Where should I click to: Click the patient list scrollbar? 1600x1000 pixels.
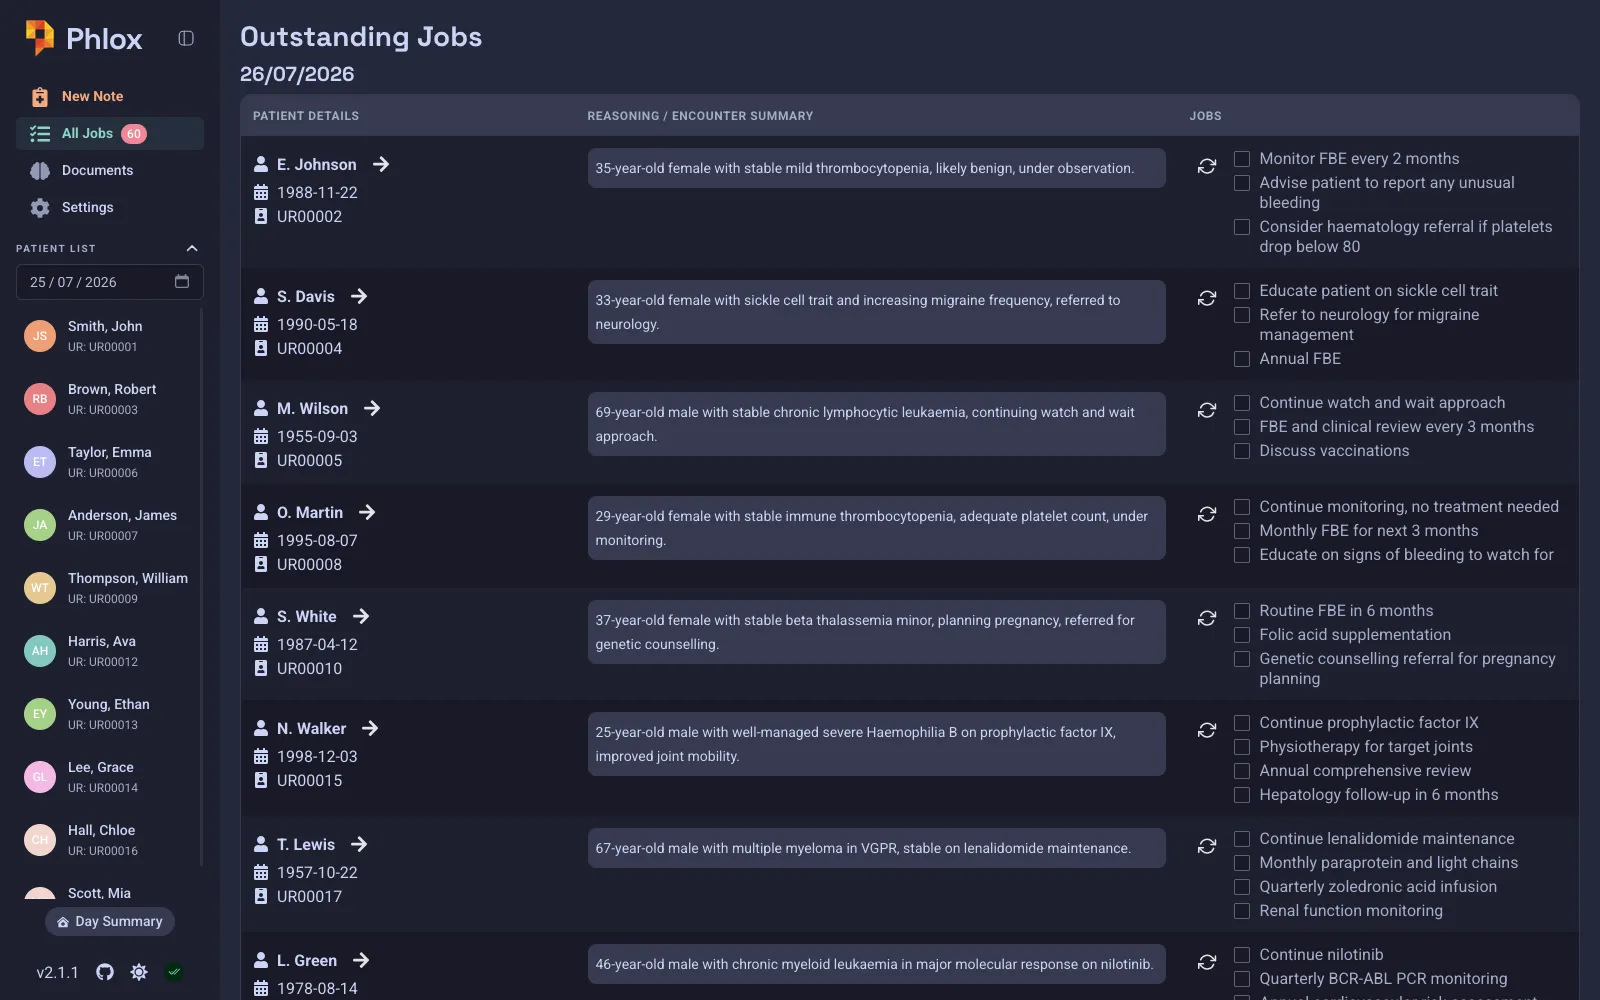pyautogui.click(x=202, y=586)
